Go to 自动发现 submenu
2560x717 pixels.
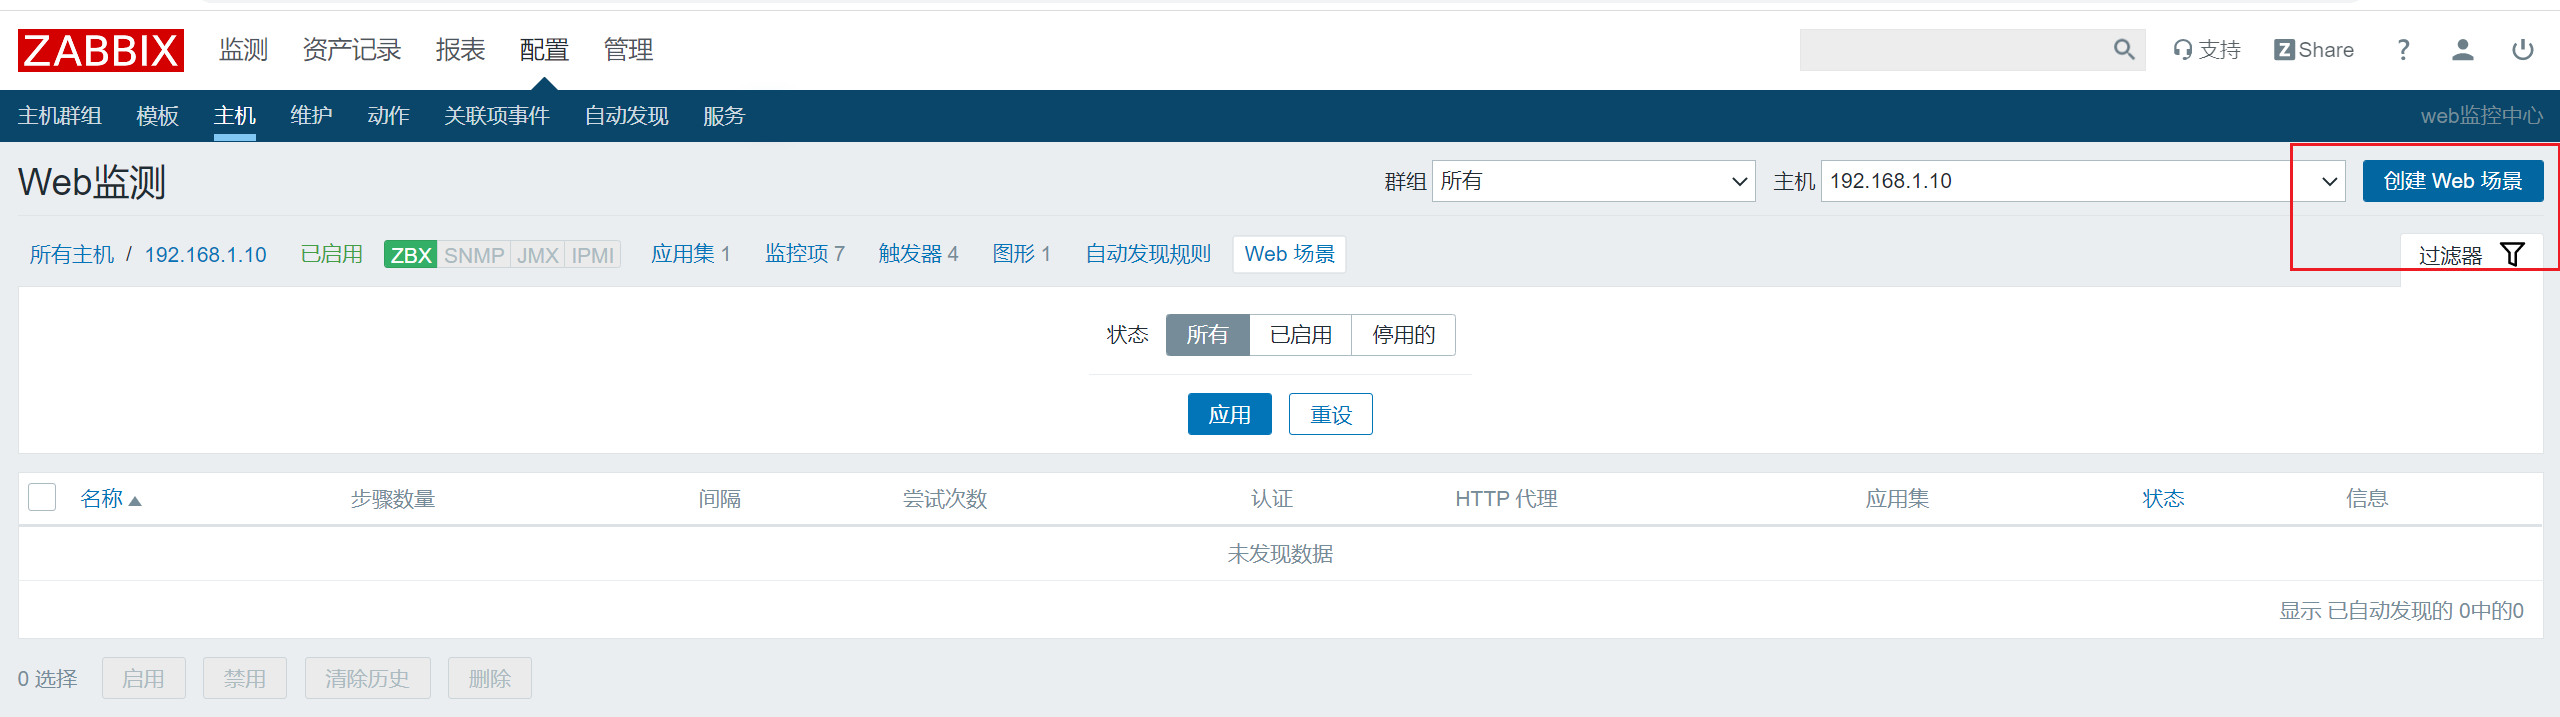[x=627, y=116]
